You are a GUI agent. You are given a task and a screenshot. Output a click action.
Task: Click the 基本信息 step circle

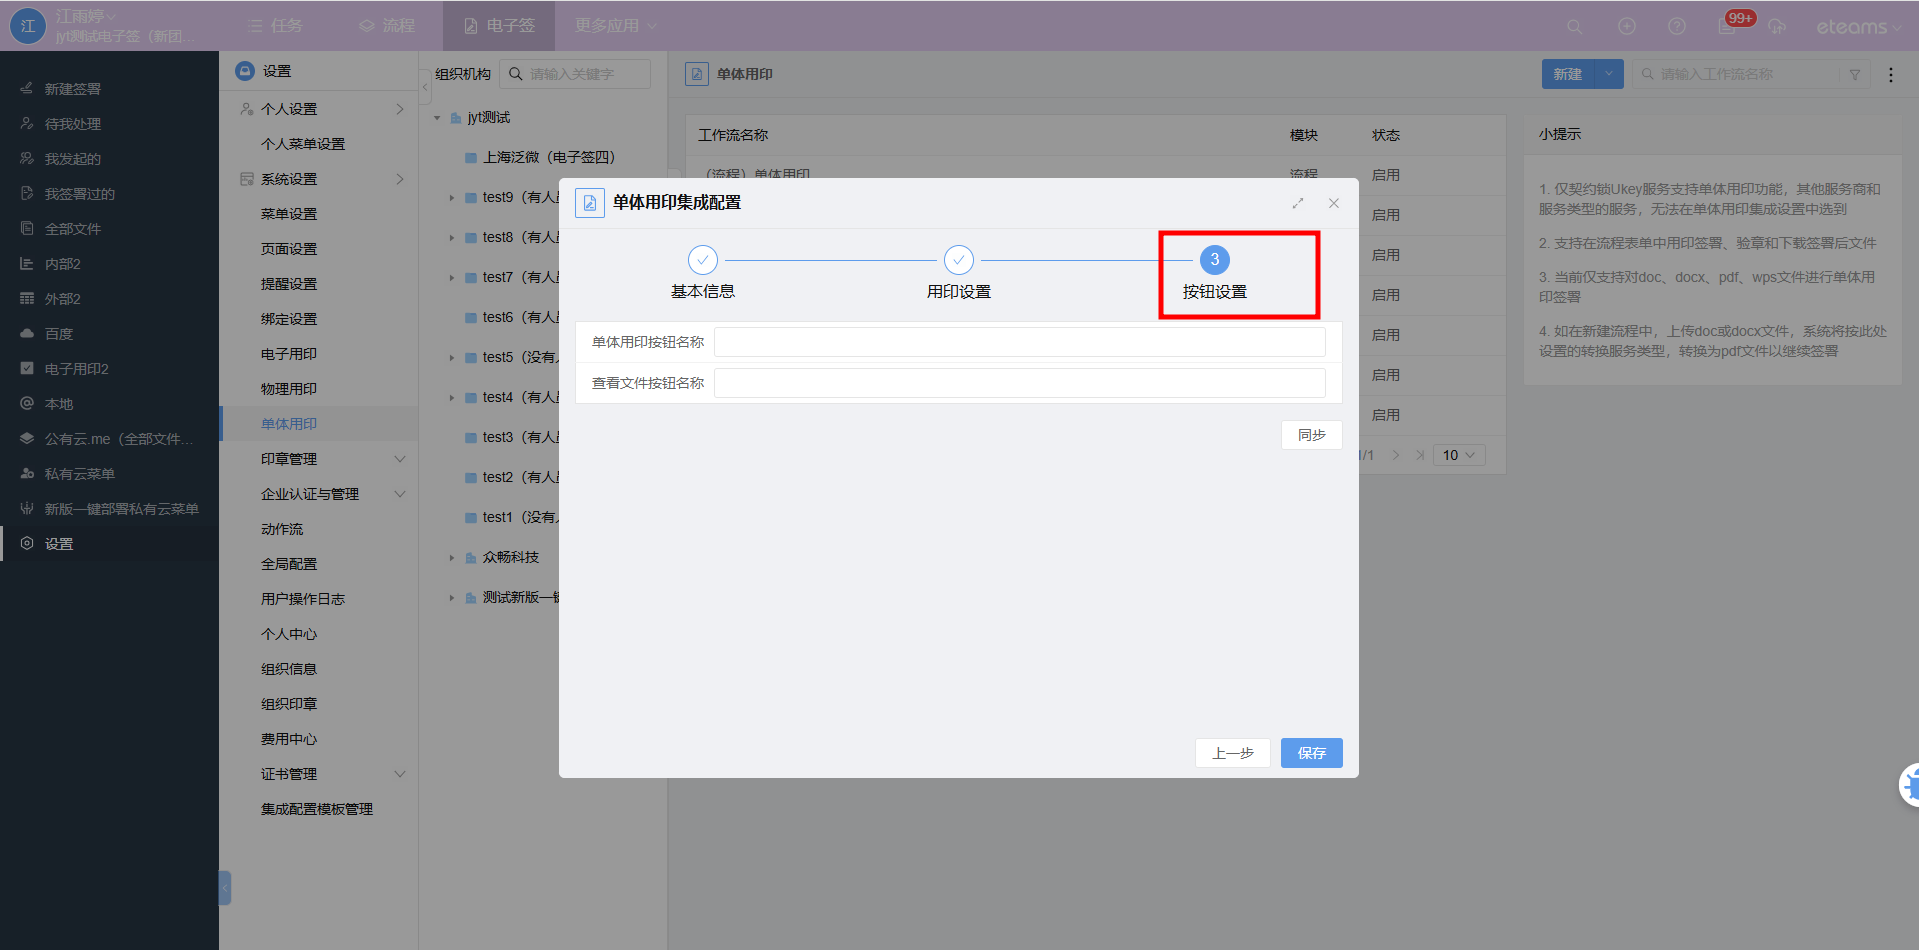703,260
